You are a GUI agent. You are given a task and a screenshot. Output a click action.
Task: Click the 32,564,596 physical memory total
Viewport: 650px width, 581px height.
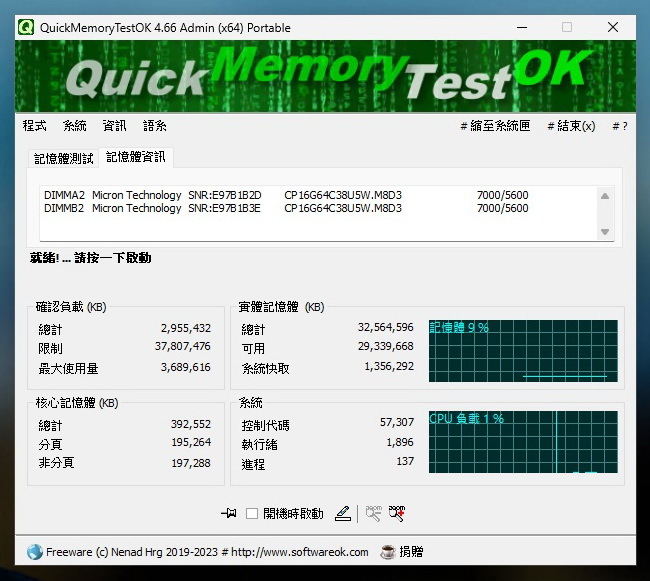[386, 327]
